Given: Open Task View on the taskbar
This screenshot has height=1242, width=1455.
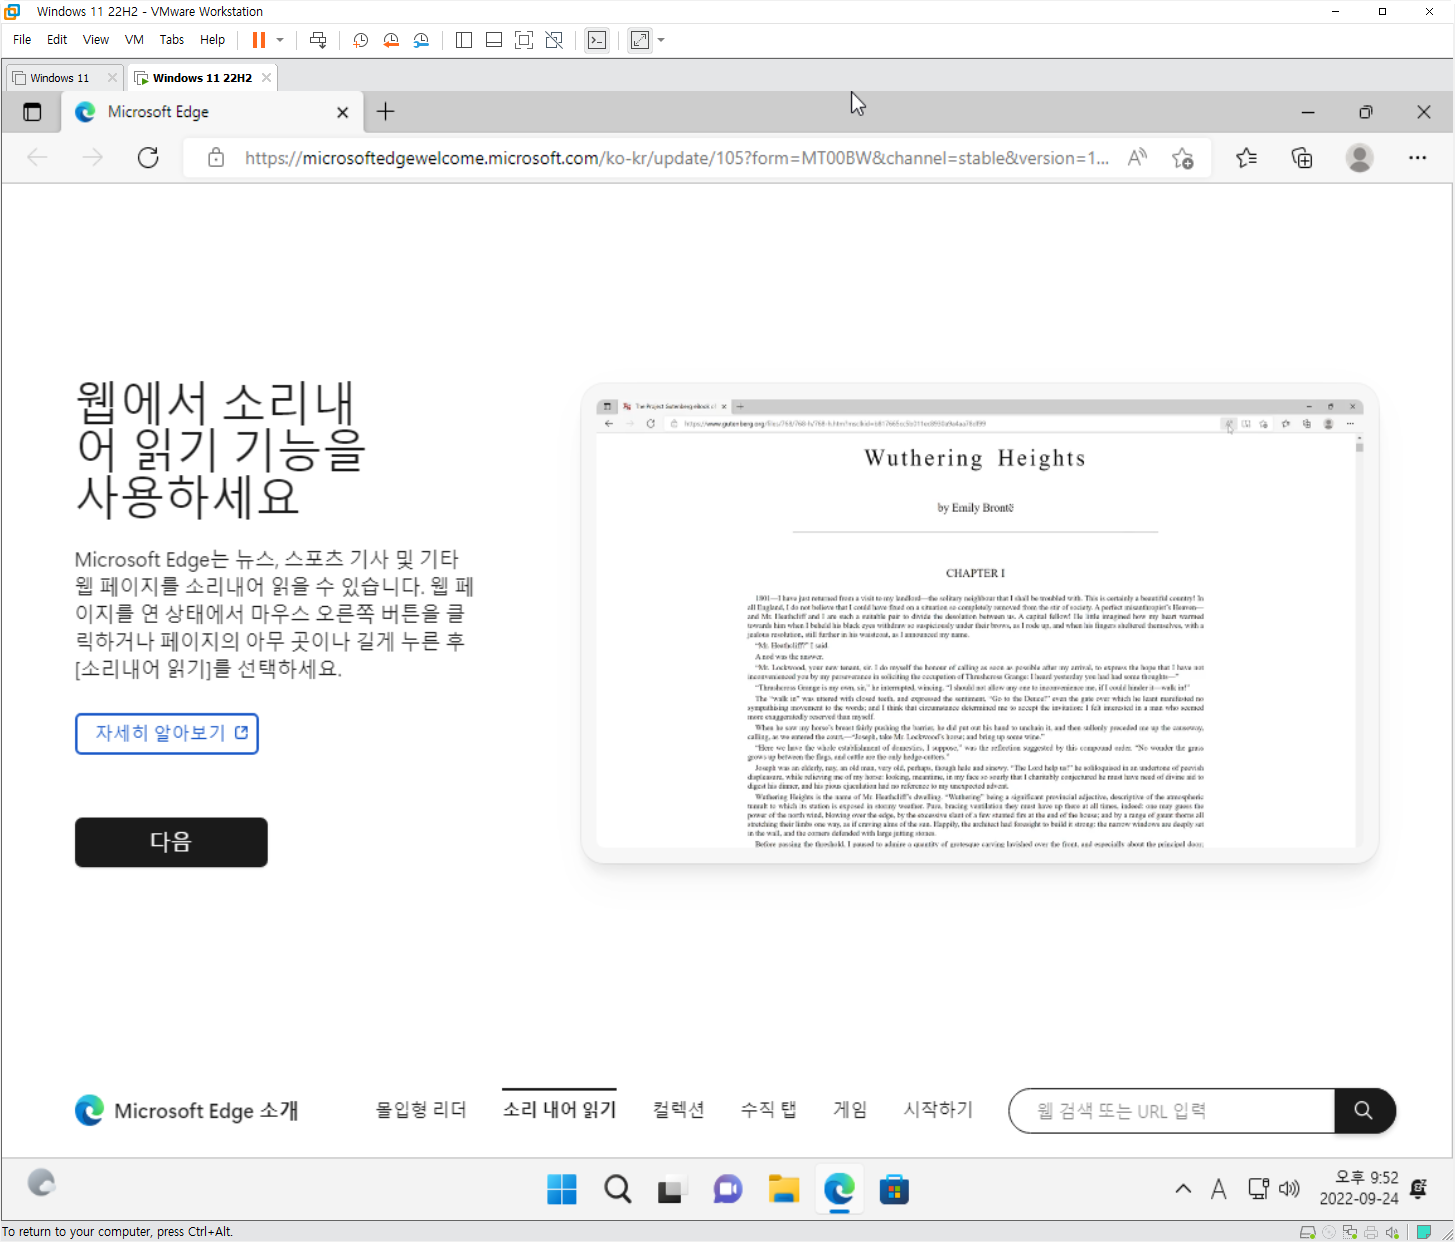Looking at the screenshot, I should [672, 1190].
